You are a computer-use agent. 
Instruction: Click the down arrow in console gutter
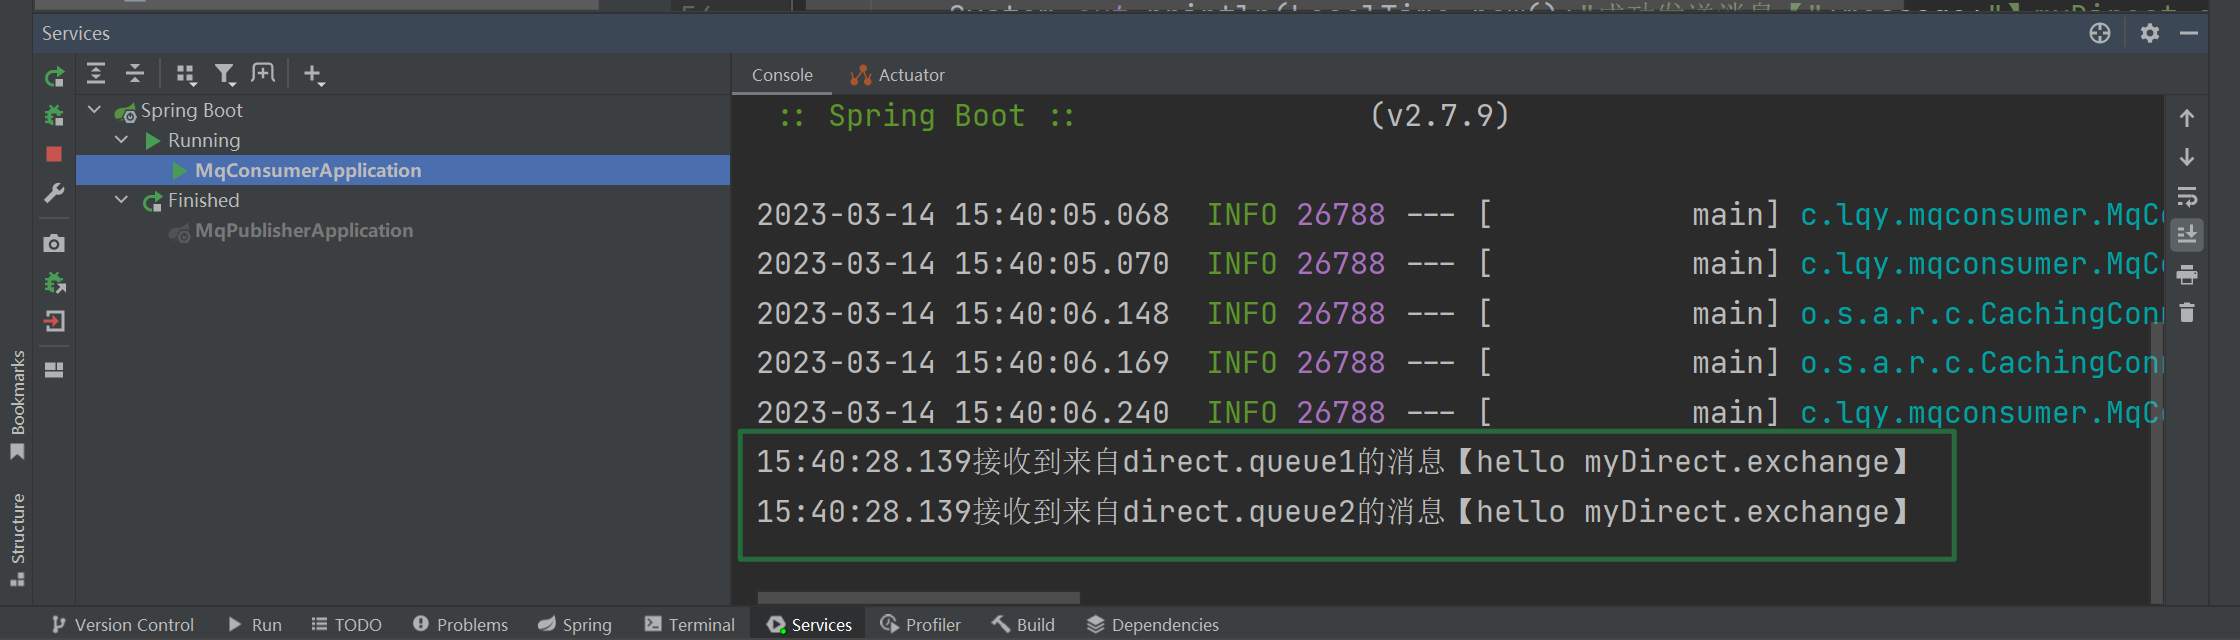(x=2187, y=157)
